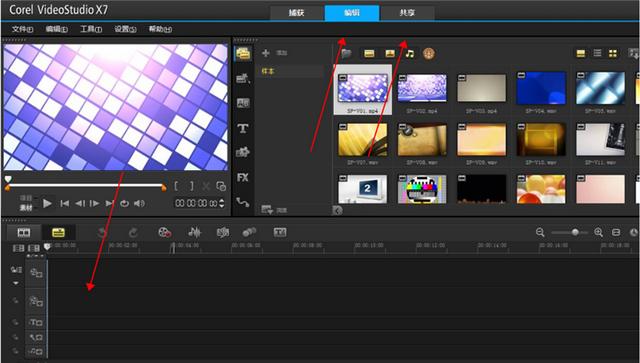Image resolution: width=640 pixels, height=363 pixels.
Task: Click the Zoom in magnifier on timeline
Action: pyautogui.click(x=598, y=232)
